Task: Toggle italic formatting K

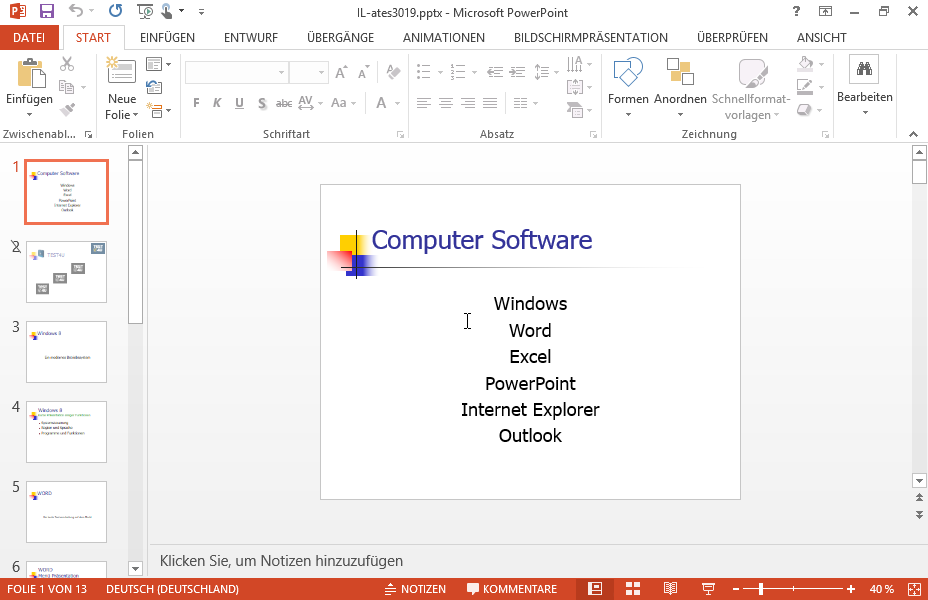Action: pyautogui.click(x=217, y=104)
